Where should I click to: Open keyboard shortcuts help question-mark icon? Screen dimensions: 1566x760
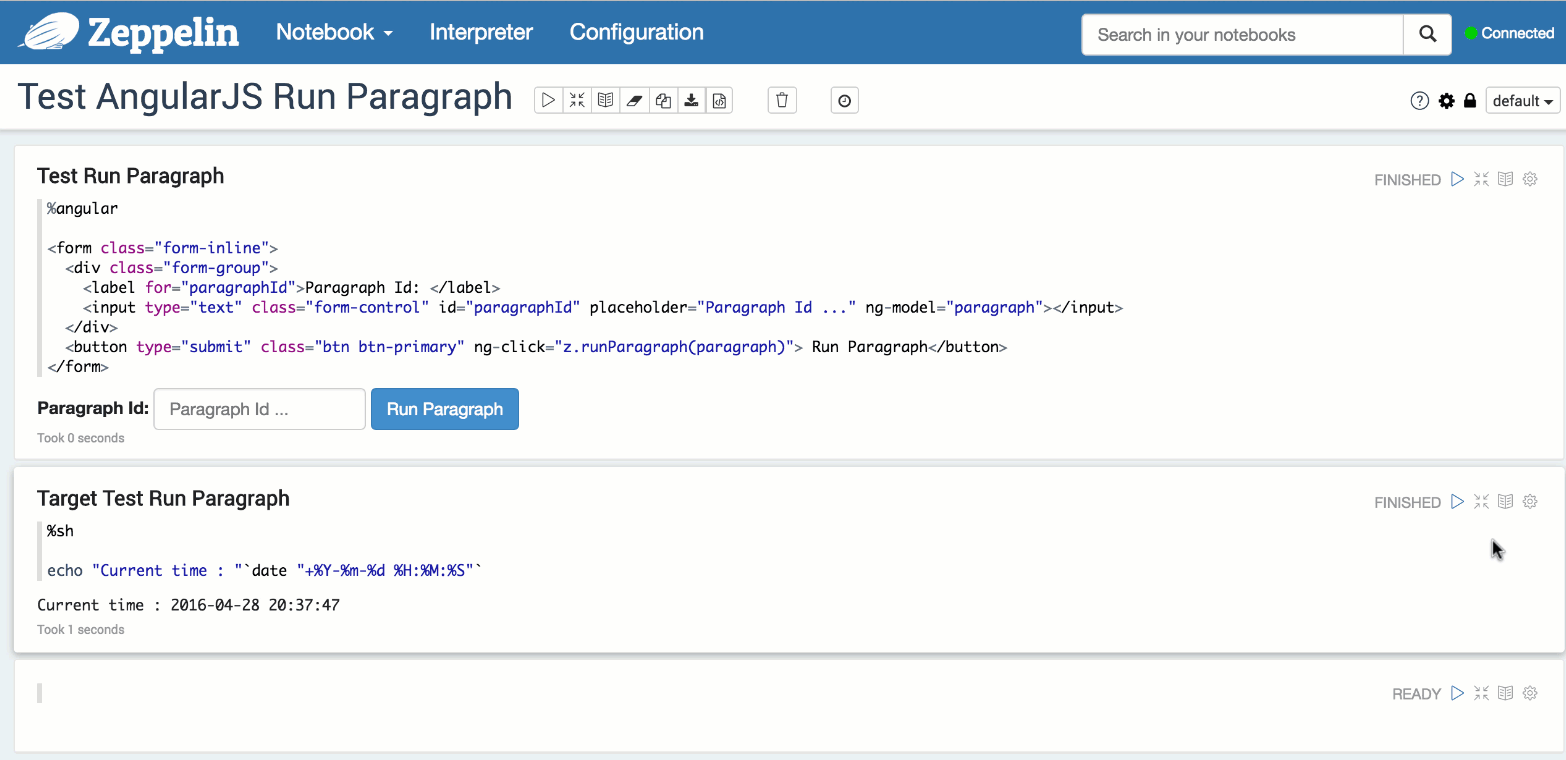(1419, 101)
